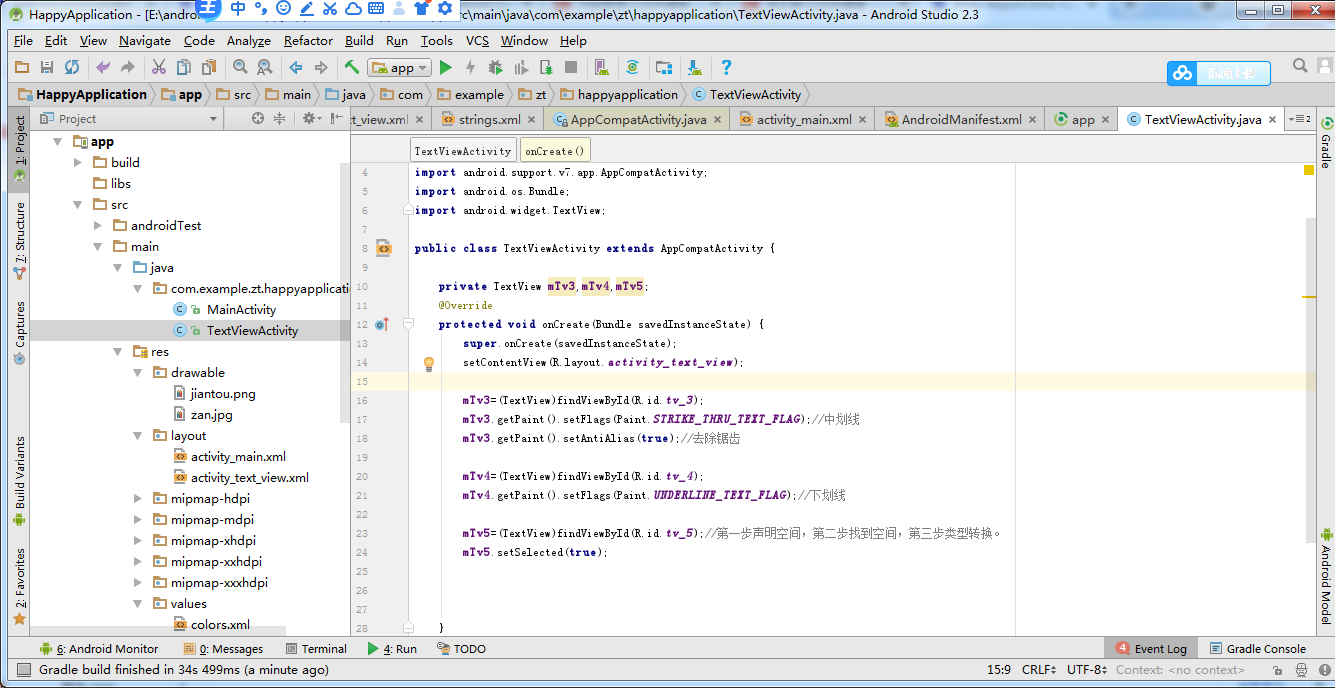Image resolution: width=1335 pixels, height=688 pixels.
Task: Make the project with the green hammer
Action: tap(352, 67)
